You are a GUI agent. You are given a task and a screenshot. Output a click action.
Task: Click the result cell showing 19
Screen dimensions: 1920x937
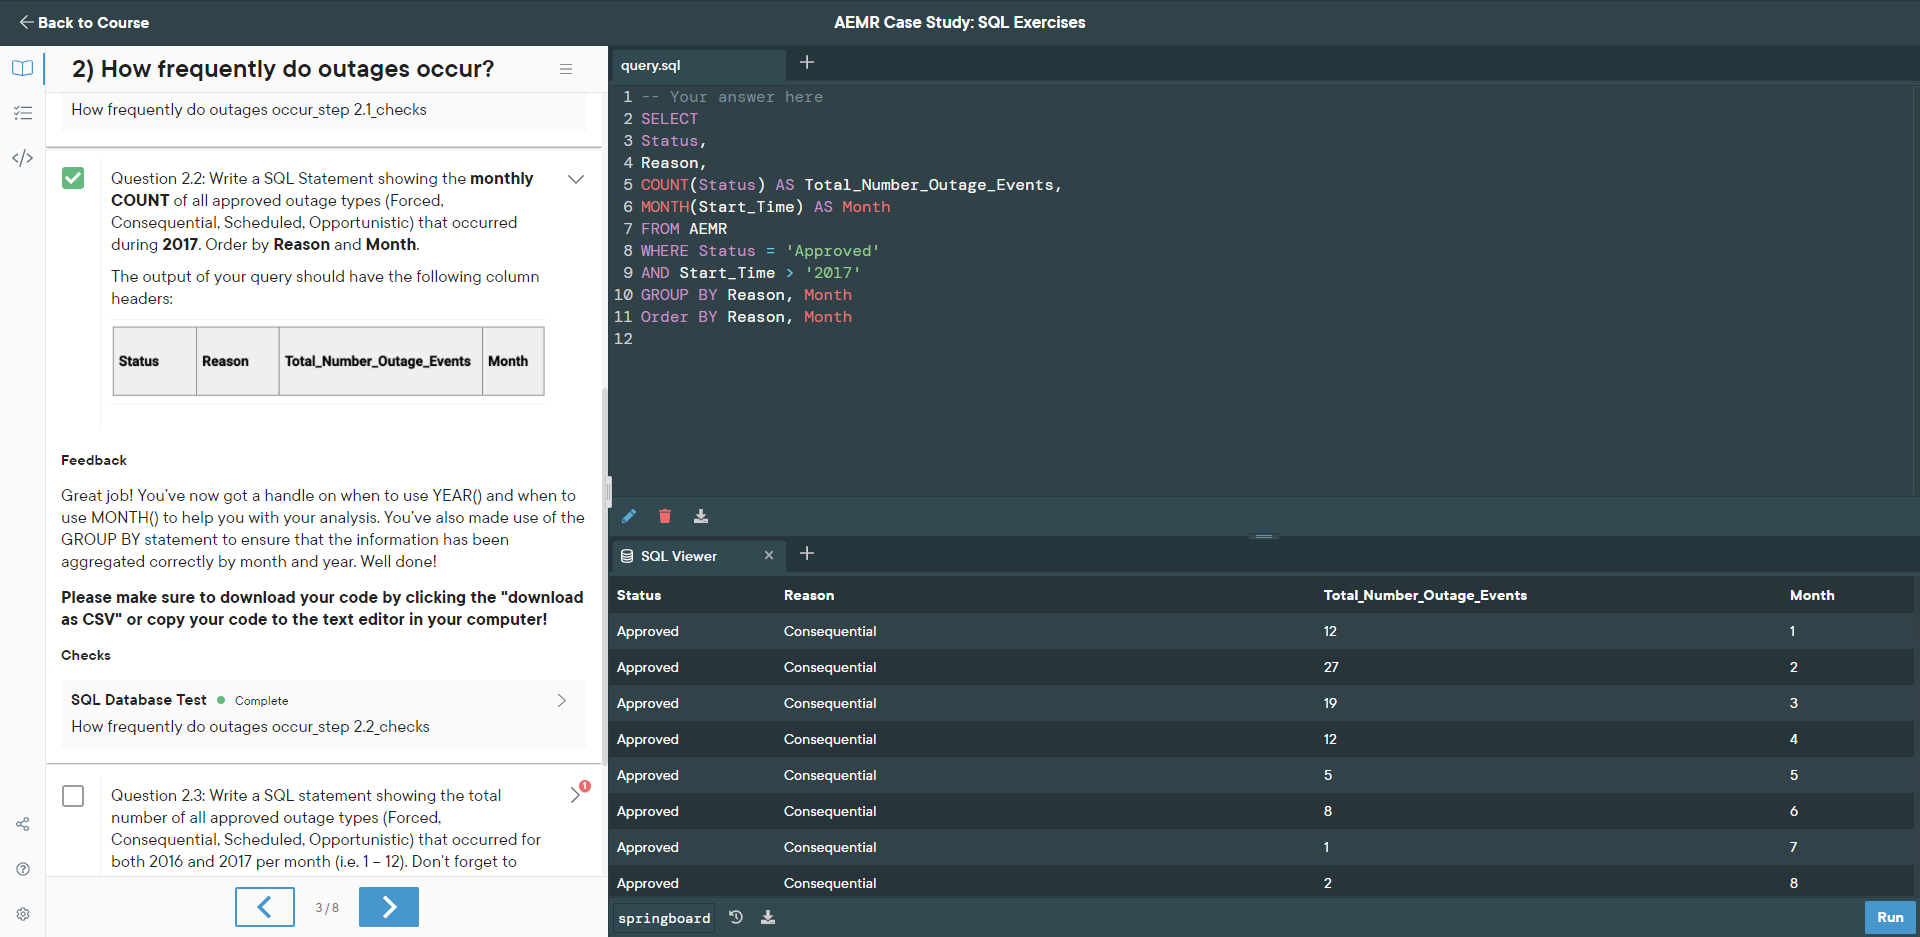coord(1330,703)
